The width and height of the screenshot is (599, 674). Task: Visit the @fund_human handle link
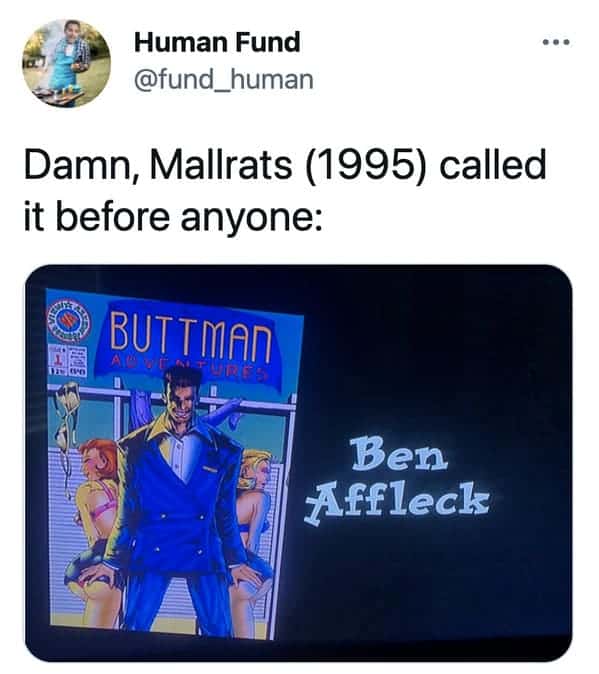pos(223,80)
